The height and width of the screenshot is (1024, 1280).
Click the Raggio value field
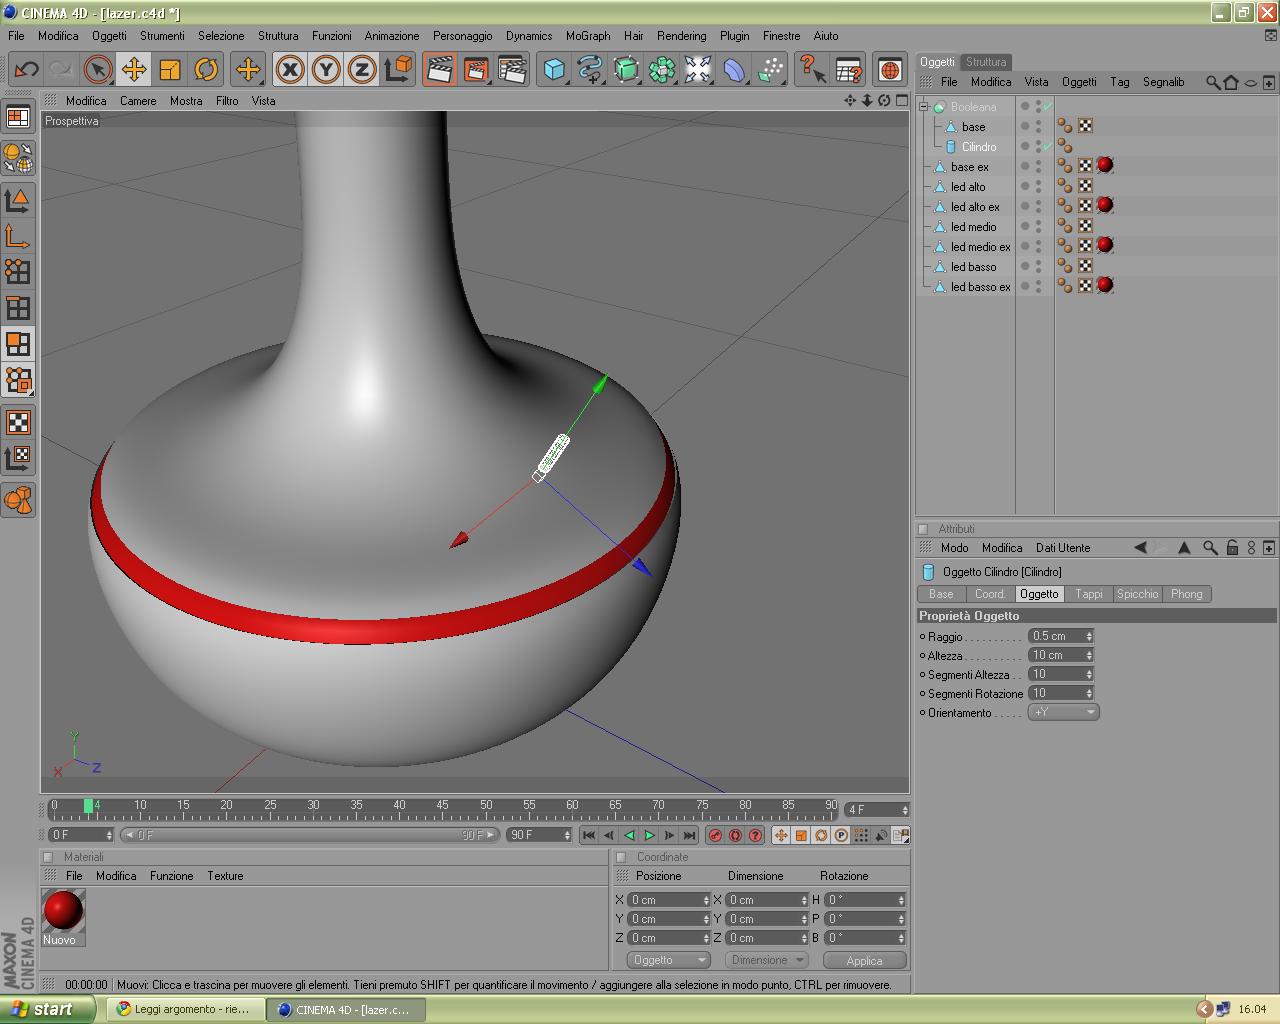[1061, 636]
